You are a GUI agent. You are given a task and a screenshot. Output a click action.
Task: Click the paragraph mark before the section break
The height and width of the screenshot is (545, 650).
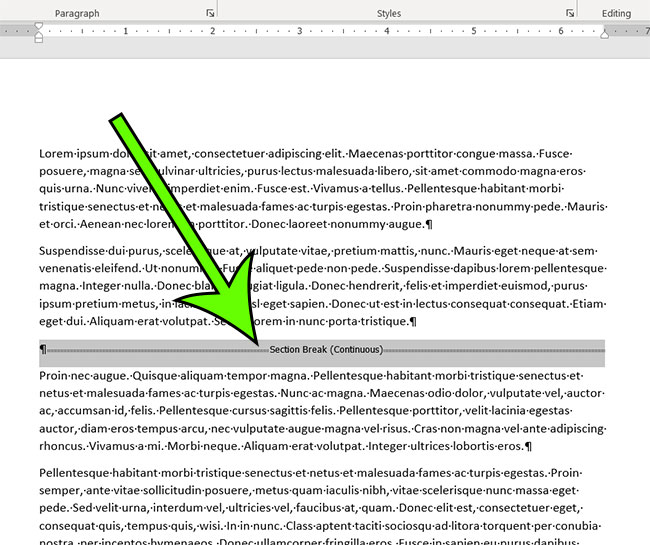tap(43, 350)
